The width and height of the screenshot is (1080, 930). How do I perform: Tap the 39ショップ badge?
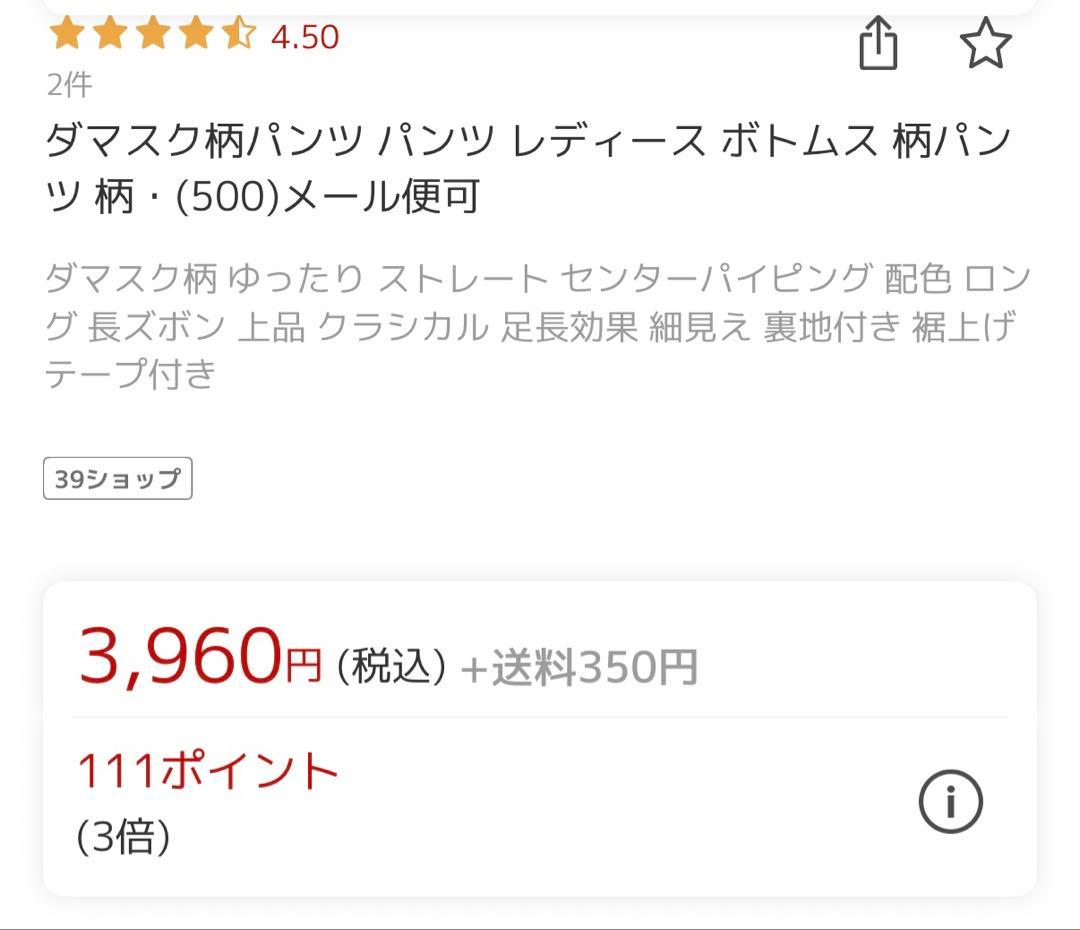click(117, 479)
